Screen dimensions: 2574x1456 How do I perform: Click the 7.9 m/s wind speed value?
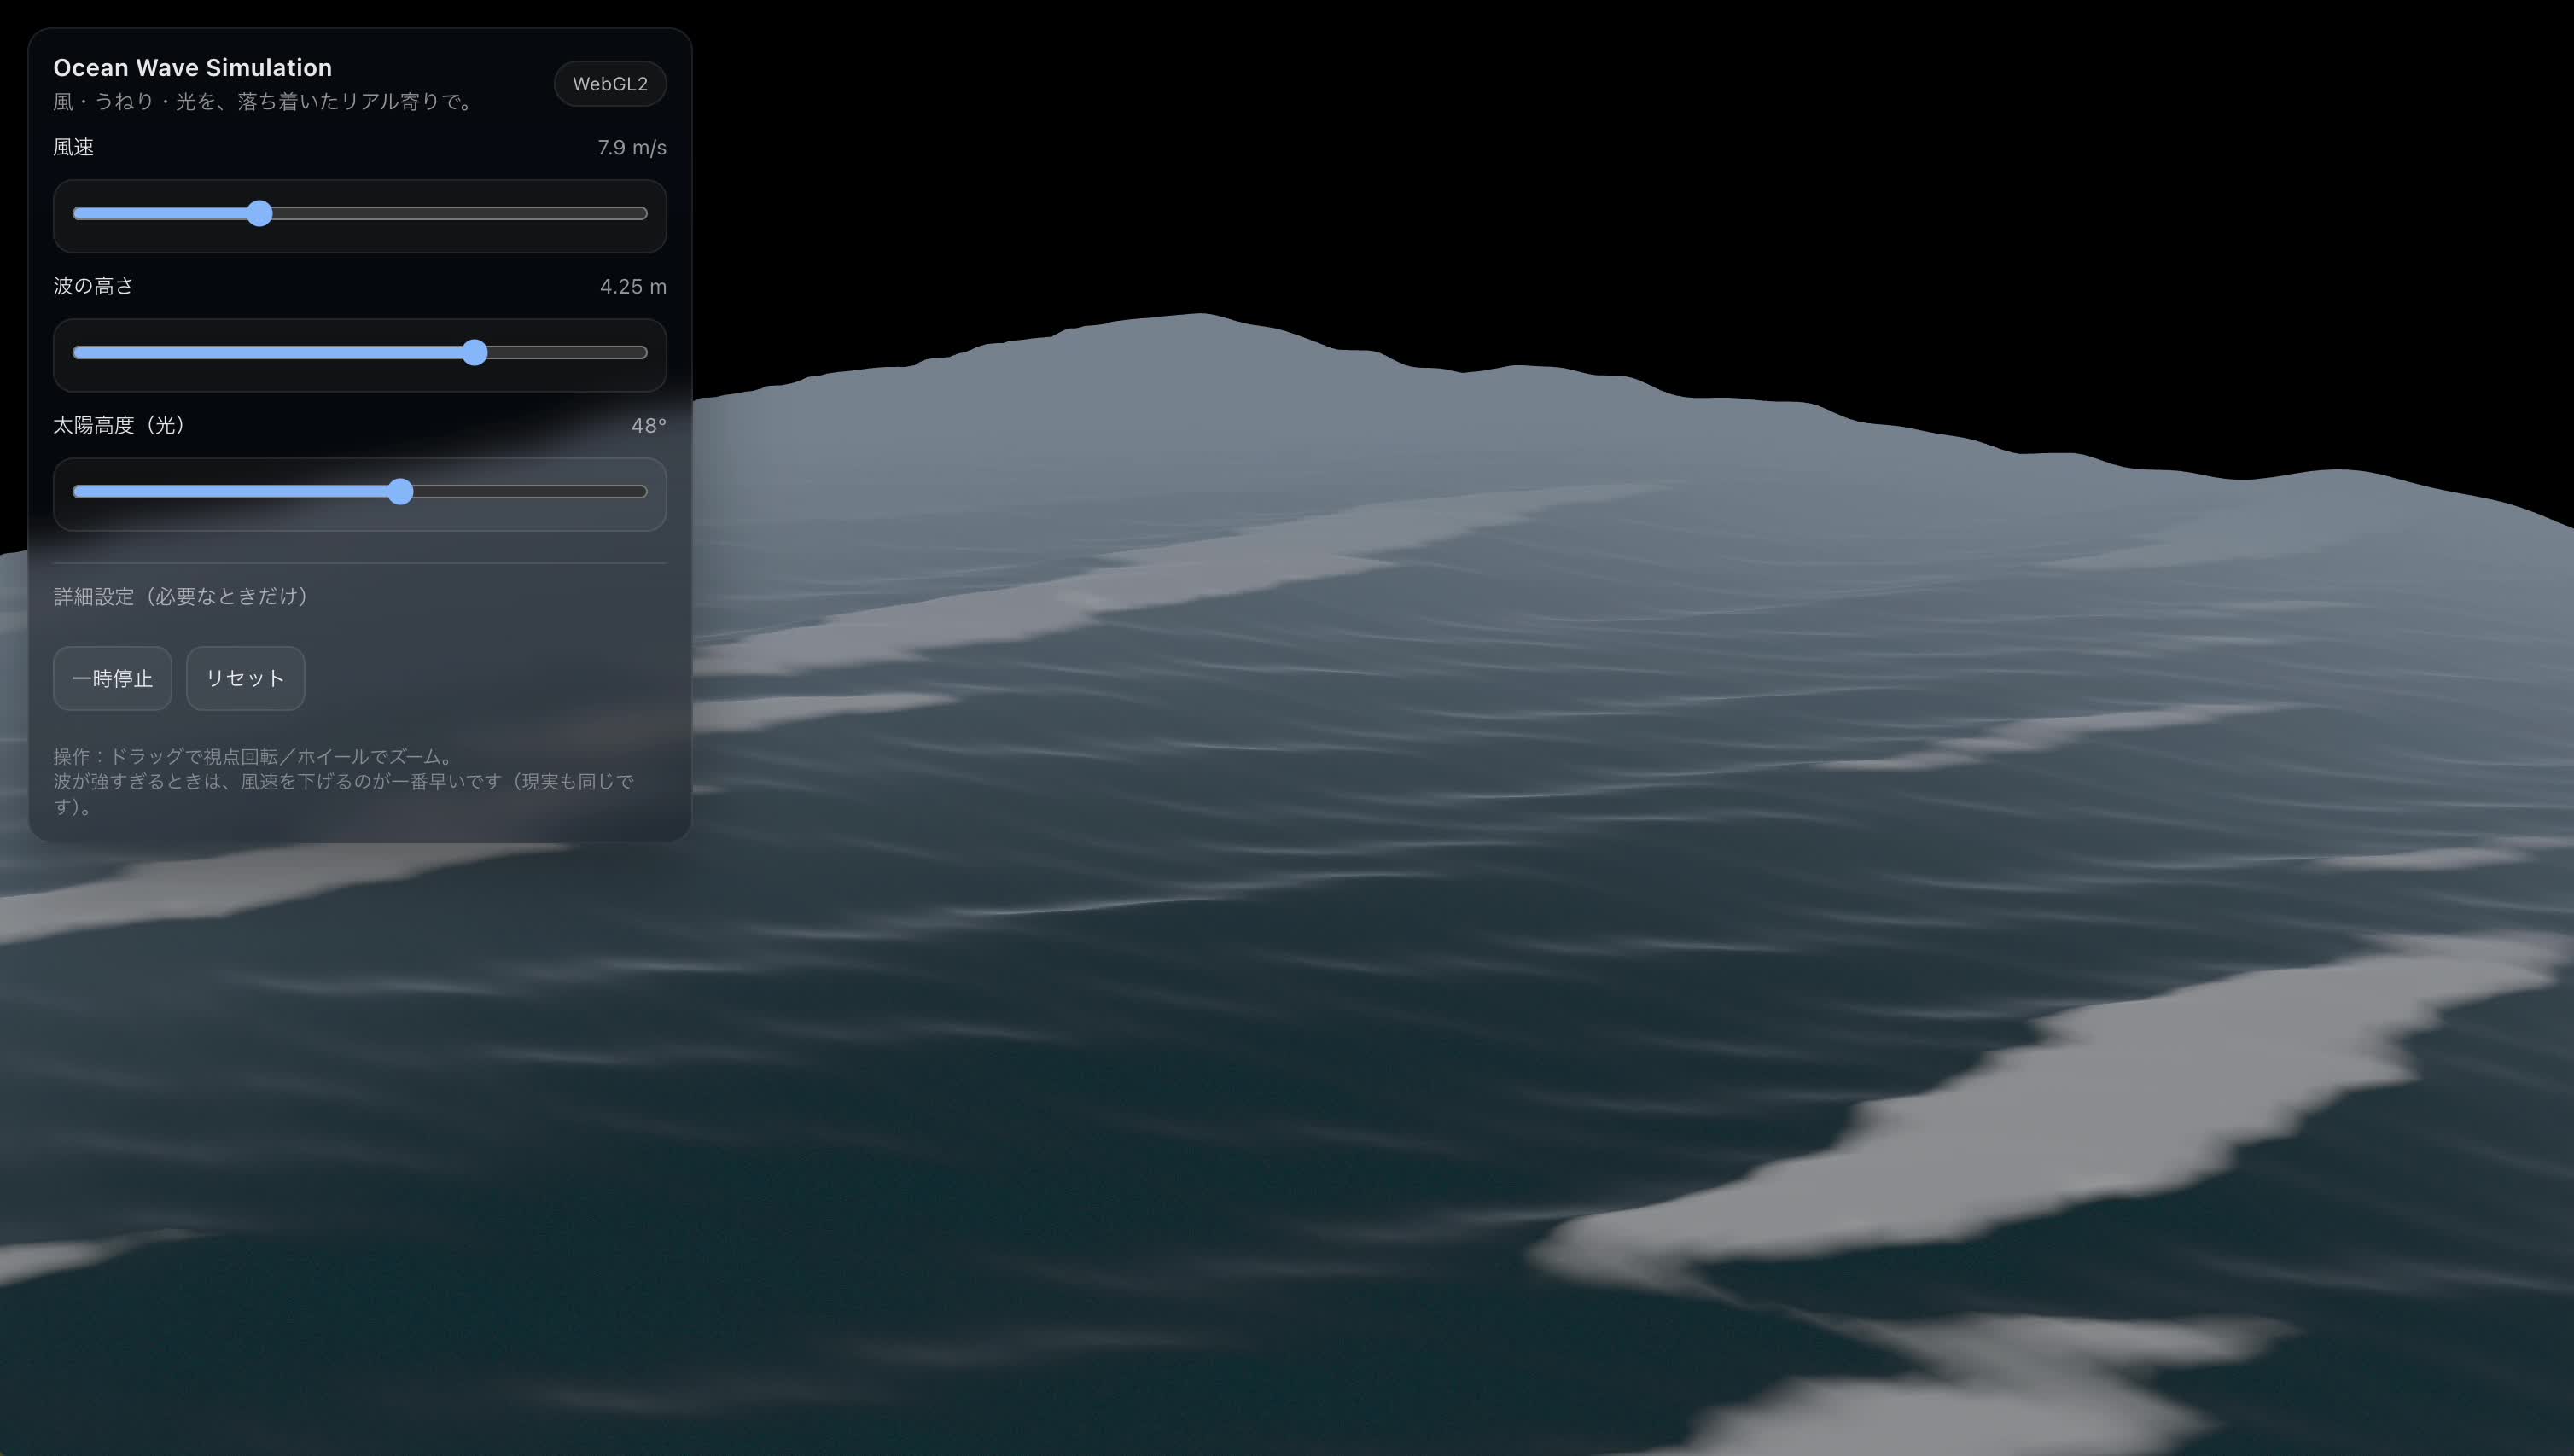pos(631,147)
